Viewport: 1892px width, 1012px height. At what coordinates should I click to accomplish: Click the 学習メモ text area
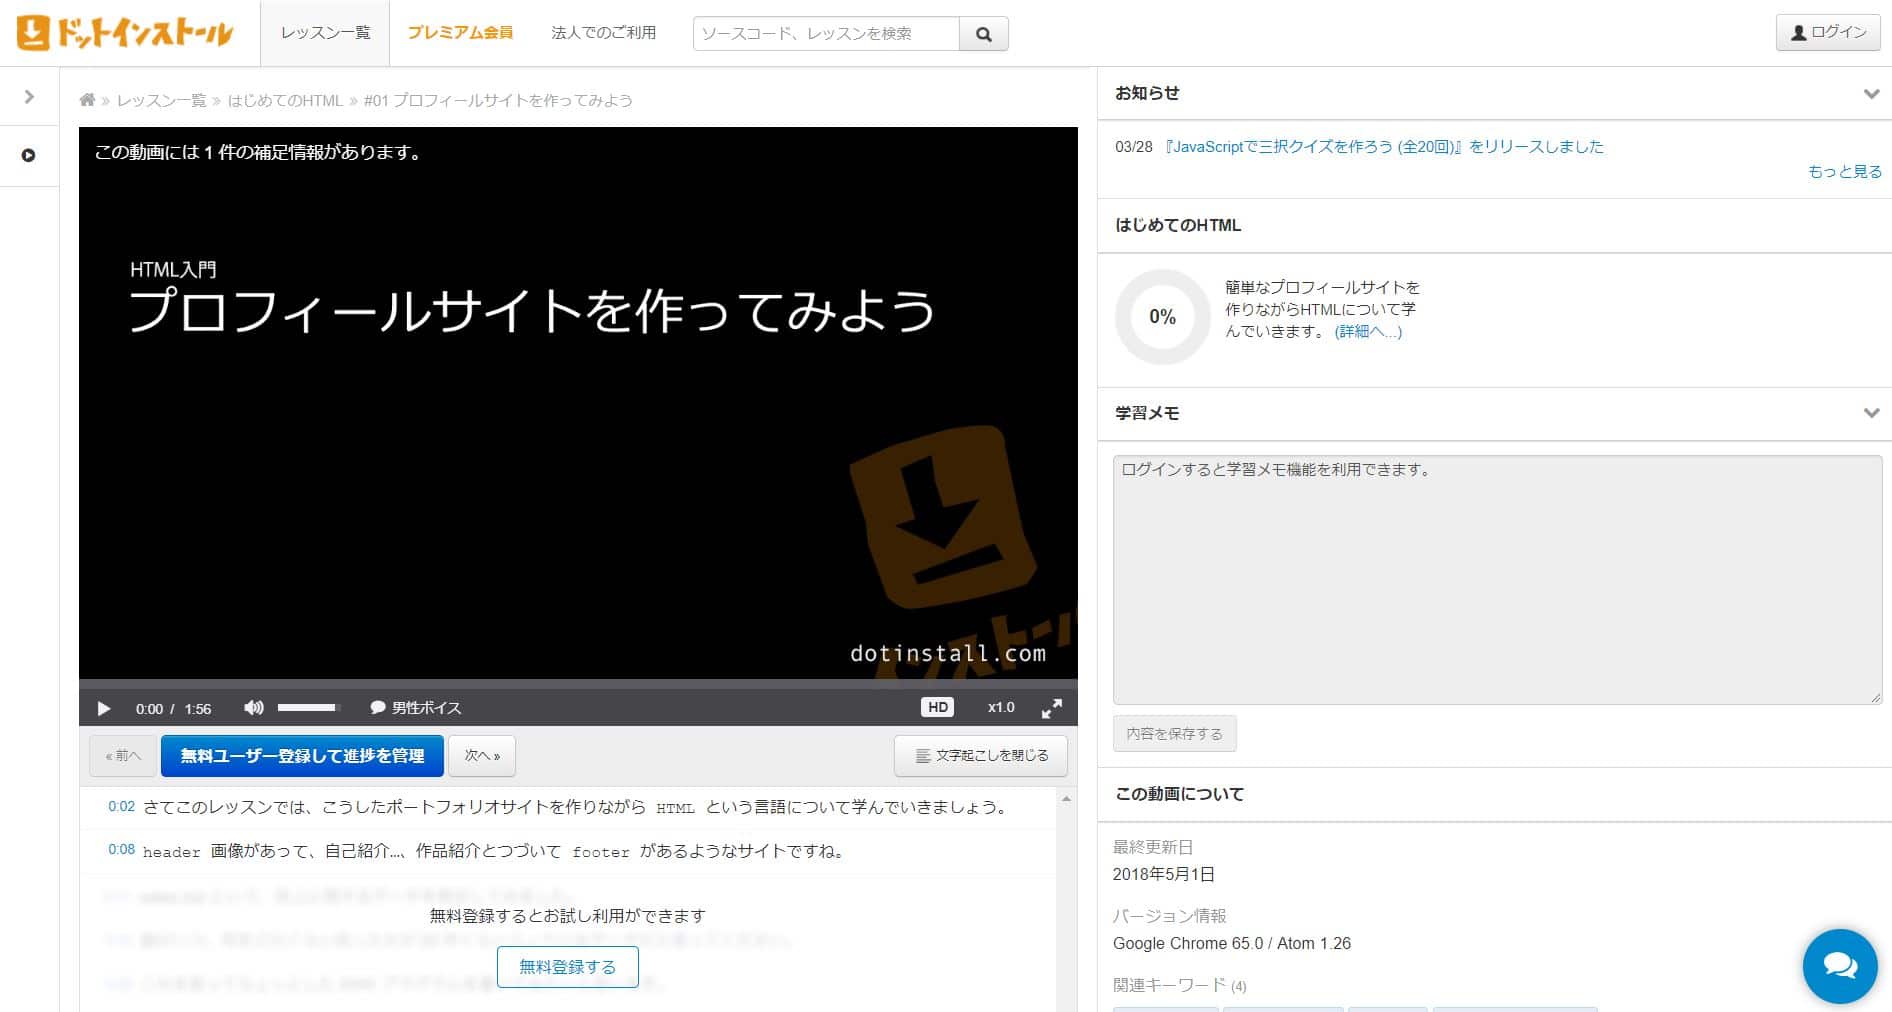[1497, 580]
